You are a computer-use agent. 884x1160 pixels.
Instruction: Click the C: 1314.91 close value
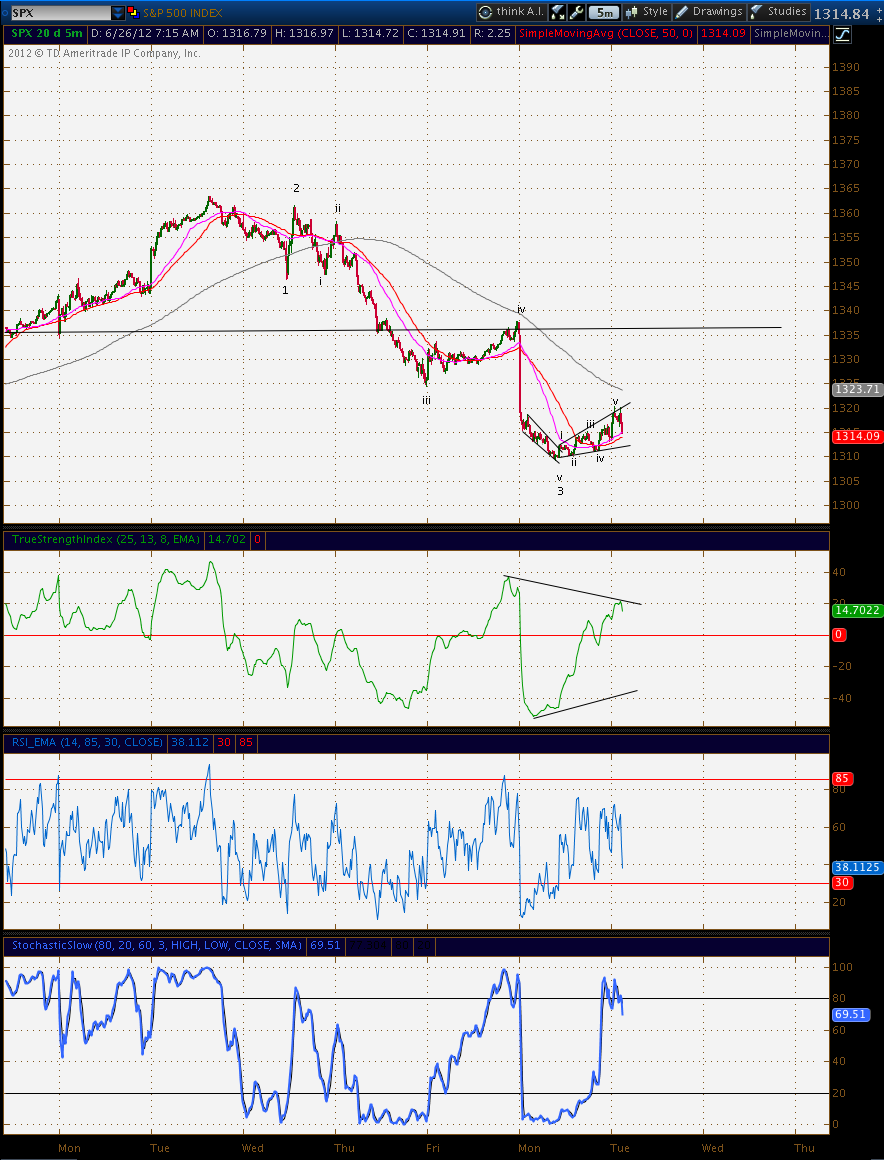coord(435,33)
